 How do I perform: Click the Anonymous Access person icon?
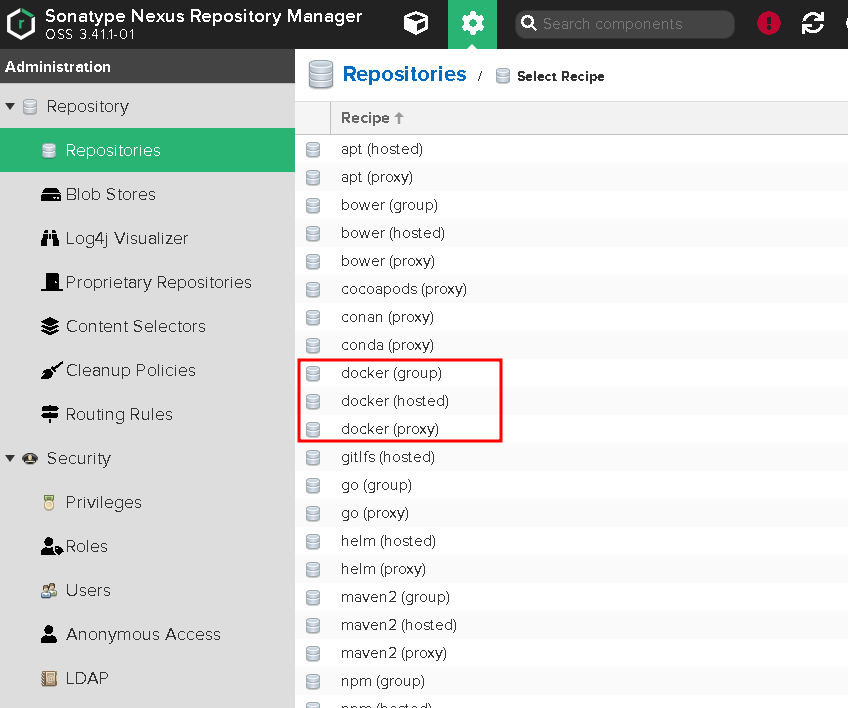[x=49, y=634]
